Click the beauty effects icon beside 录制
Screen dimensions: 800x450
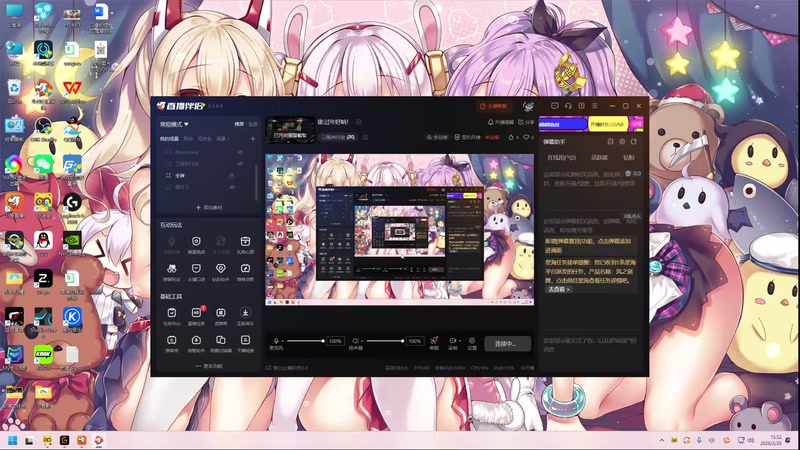click(x=434, y=340)
